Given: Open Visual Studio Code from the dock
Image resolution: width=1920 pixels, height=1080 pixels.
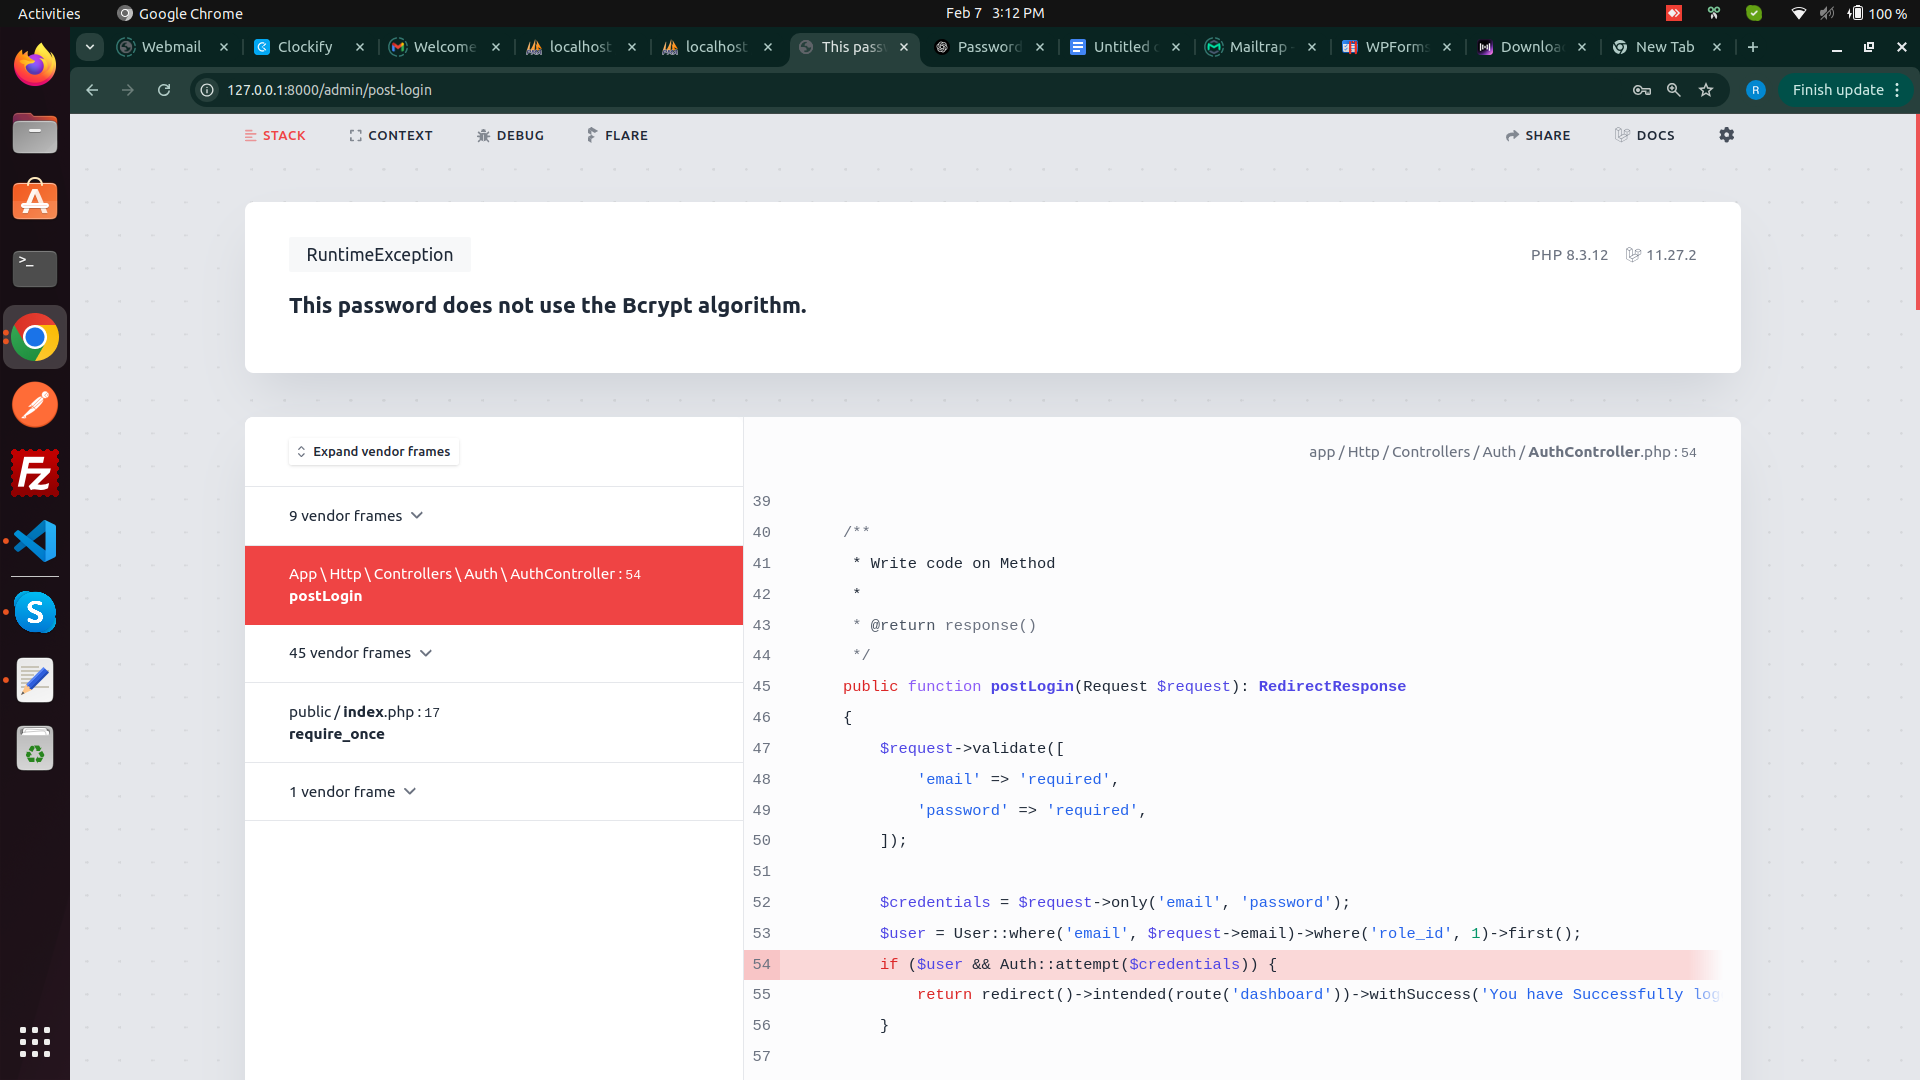Looking at the screenshot, I should 35,541.
